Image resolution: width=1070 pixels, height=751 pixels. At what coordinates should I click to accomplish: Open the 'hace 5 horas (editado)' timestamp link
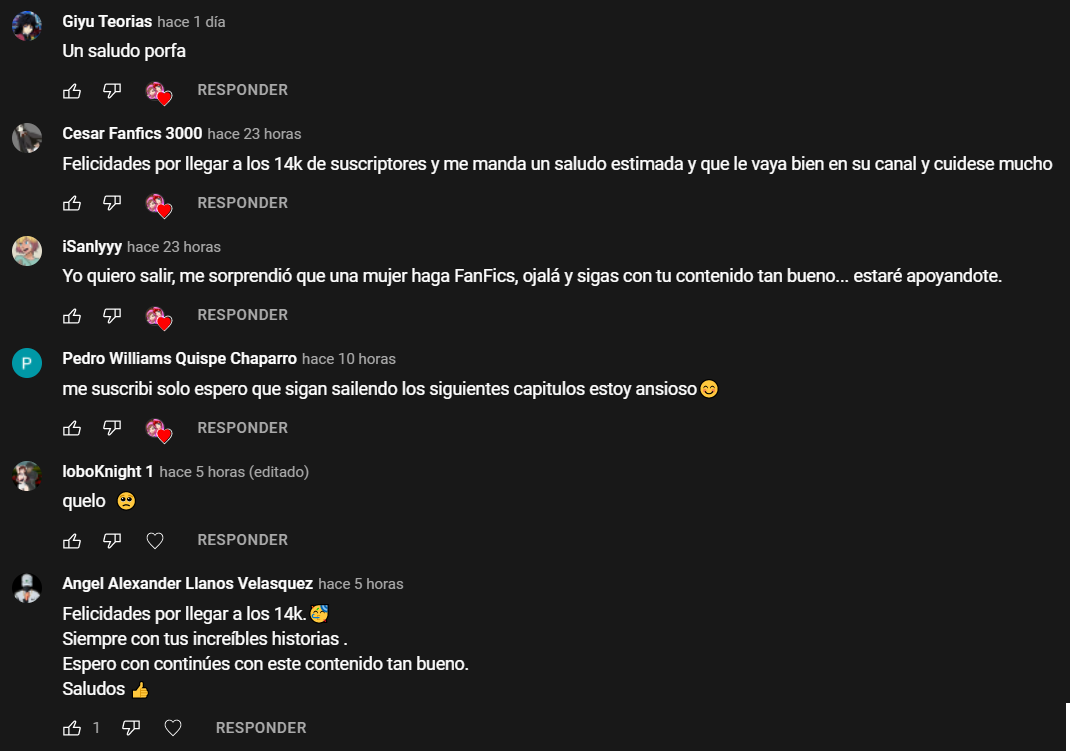pyautogui.click(x=234, y=472)
